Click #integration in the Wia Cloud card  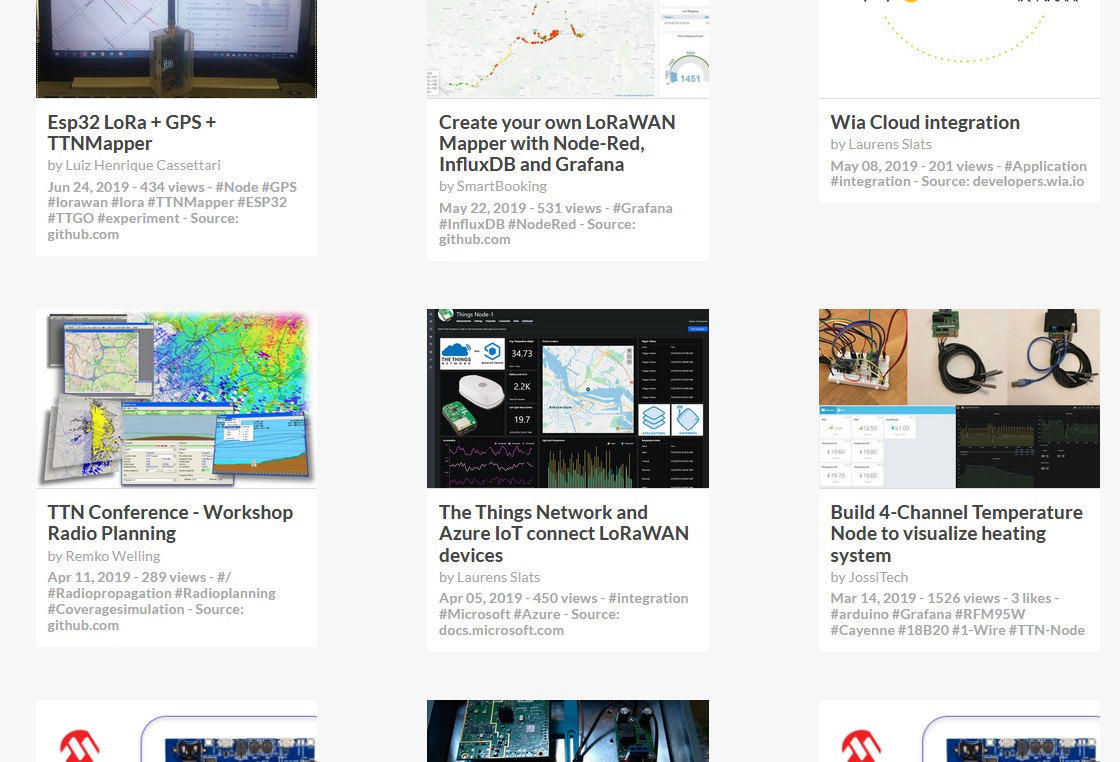[869, 181]
